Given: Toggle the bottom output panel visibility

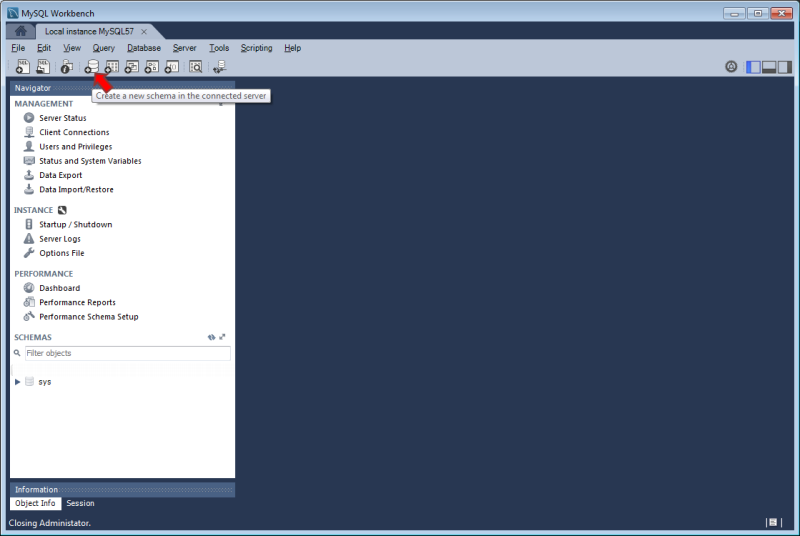Looking at the screenshot, I should [x=769, y=67].
